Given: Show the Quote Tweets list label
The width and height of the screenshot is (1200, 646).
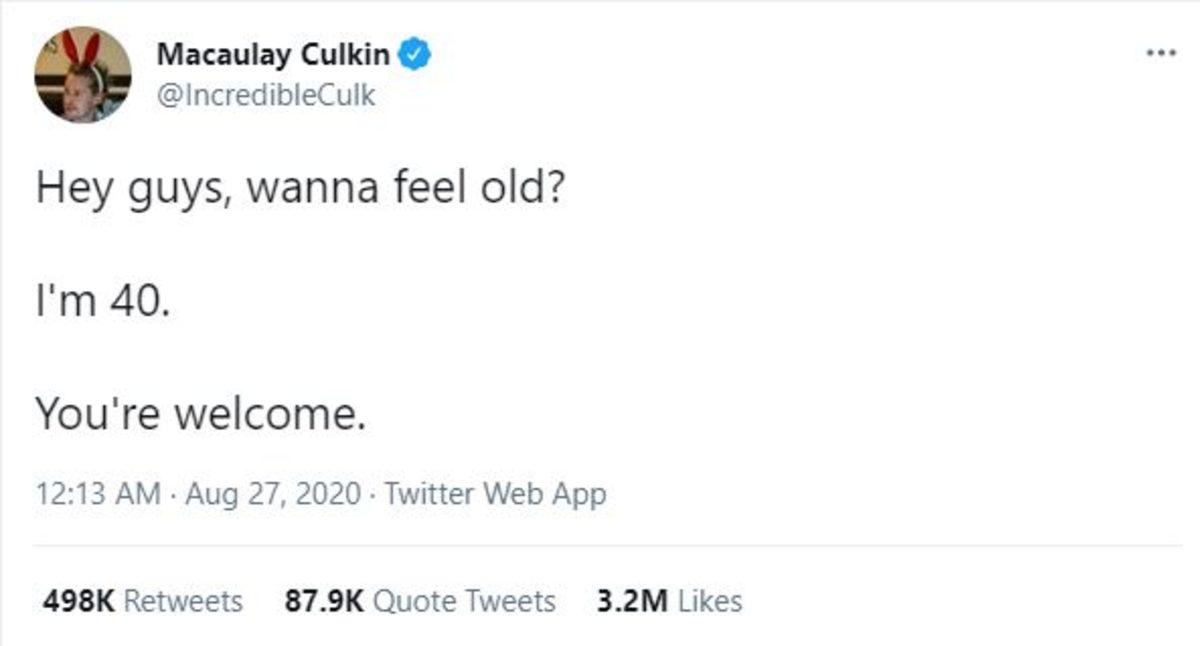Looking at the screenshot, I should [x=465, y=601].
